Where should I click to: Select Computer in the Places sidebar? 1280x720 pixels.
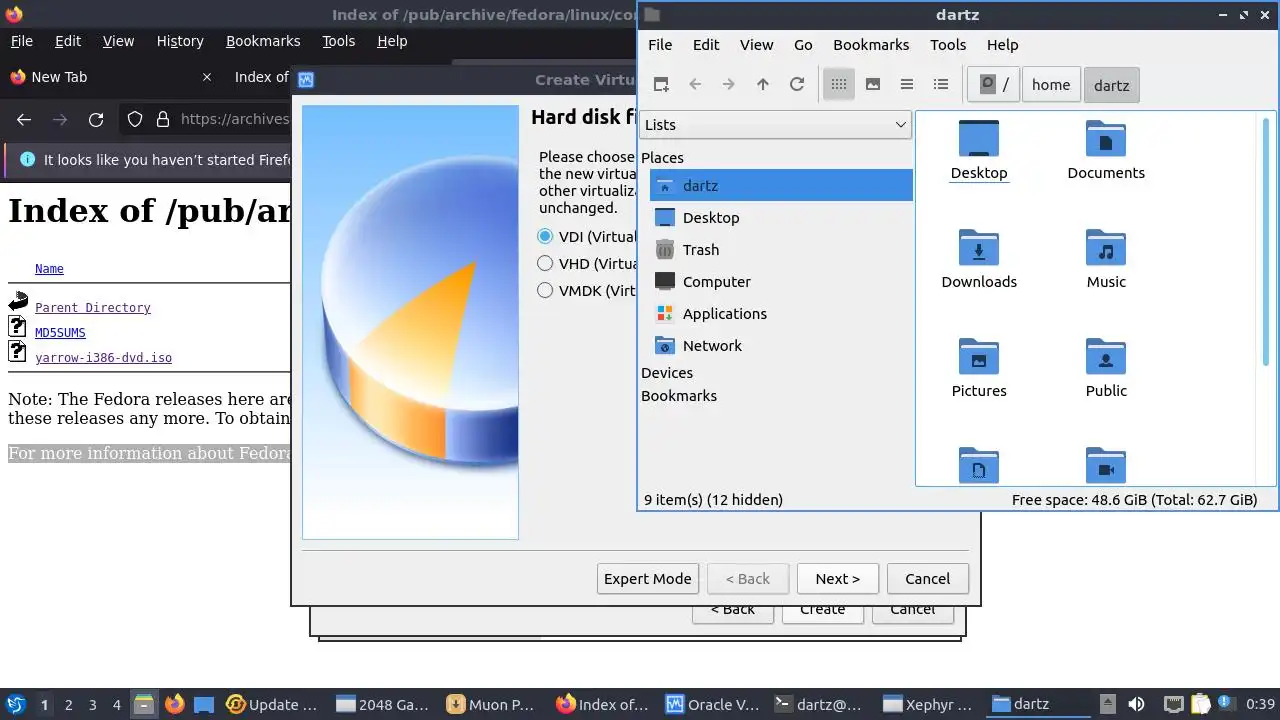coord(781,282)
